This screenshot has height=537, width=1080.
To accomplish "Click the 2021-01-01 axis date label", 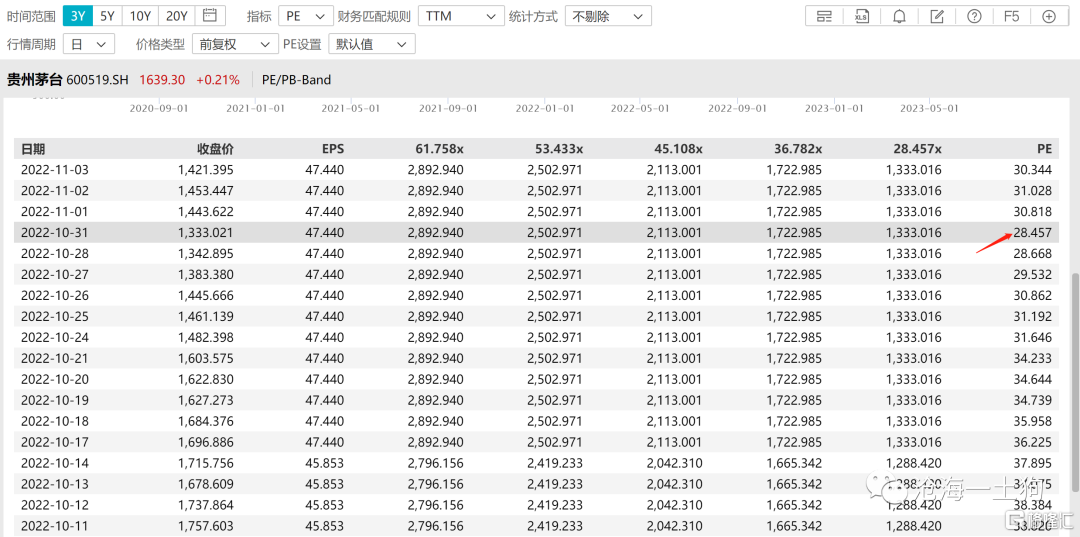I will (255, 108).
